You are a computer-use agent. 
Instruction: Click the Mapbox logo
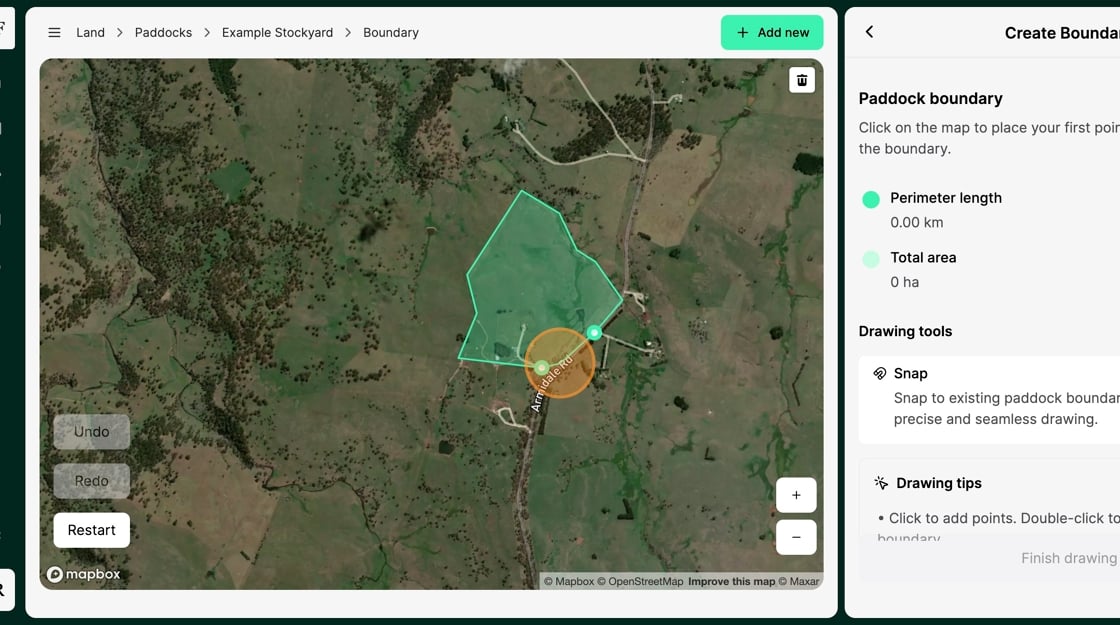click(84, 574)
